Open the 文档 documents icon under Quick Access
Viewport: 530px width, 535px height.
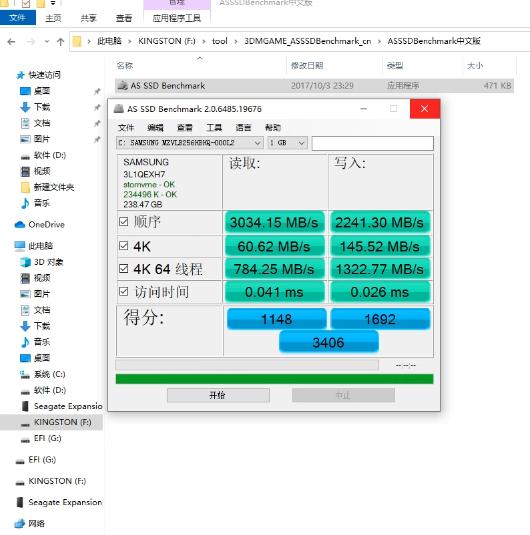click(x=26, y=123)
